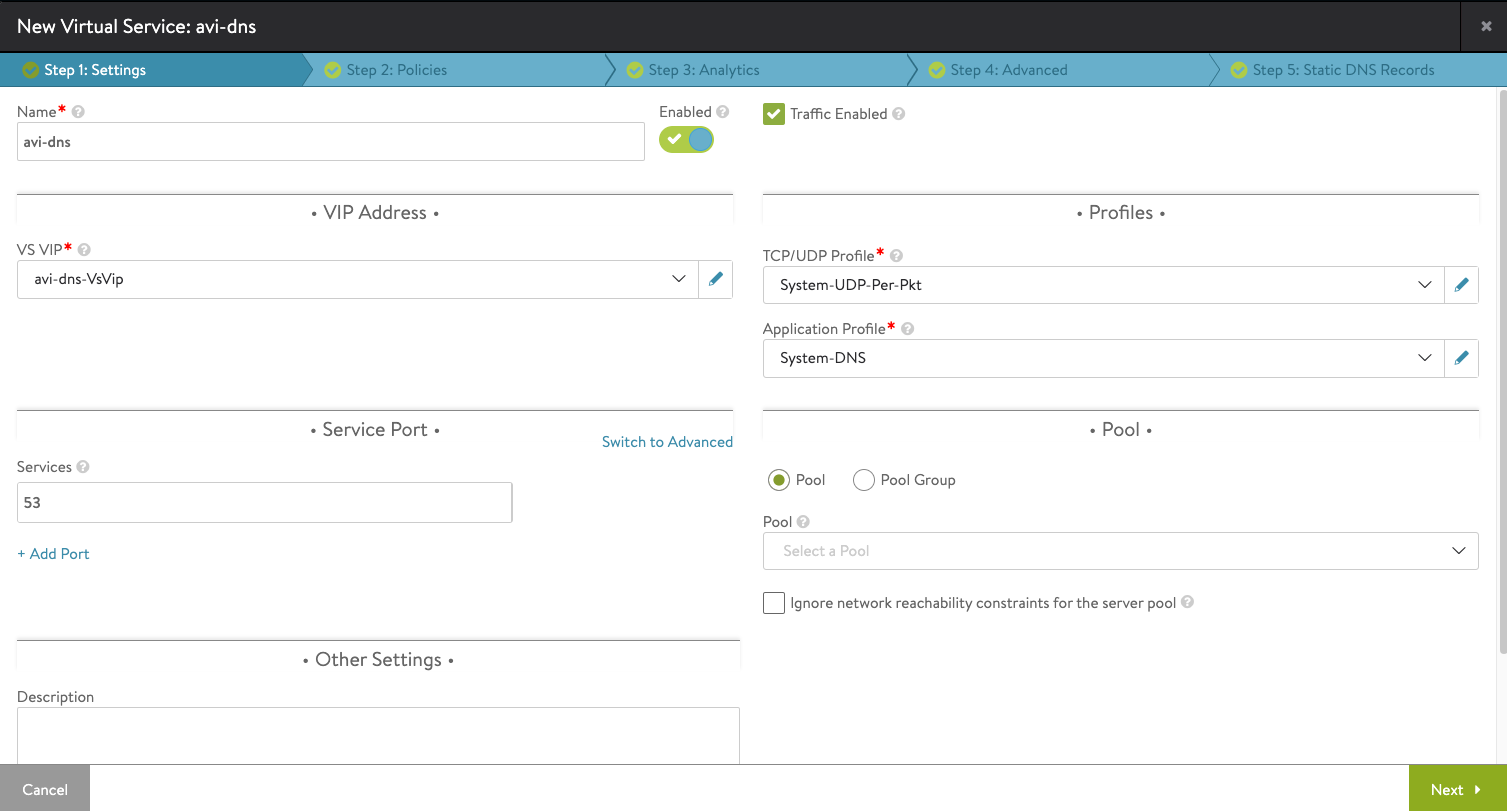
Task: Click the Cancel button
Action: click(45, 789)
